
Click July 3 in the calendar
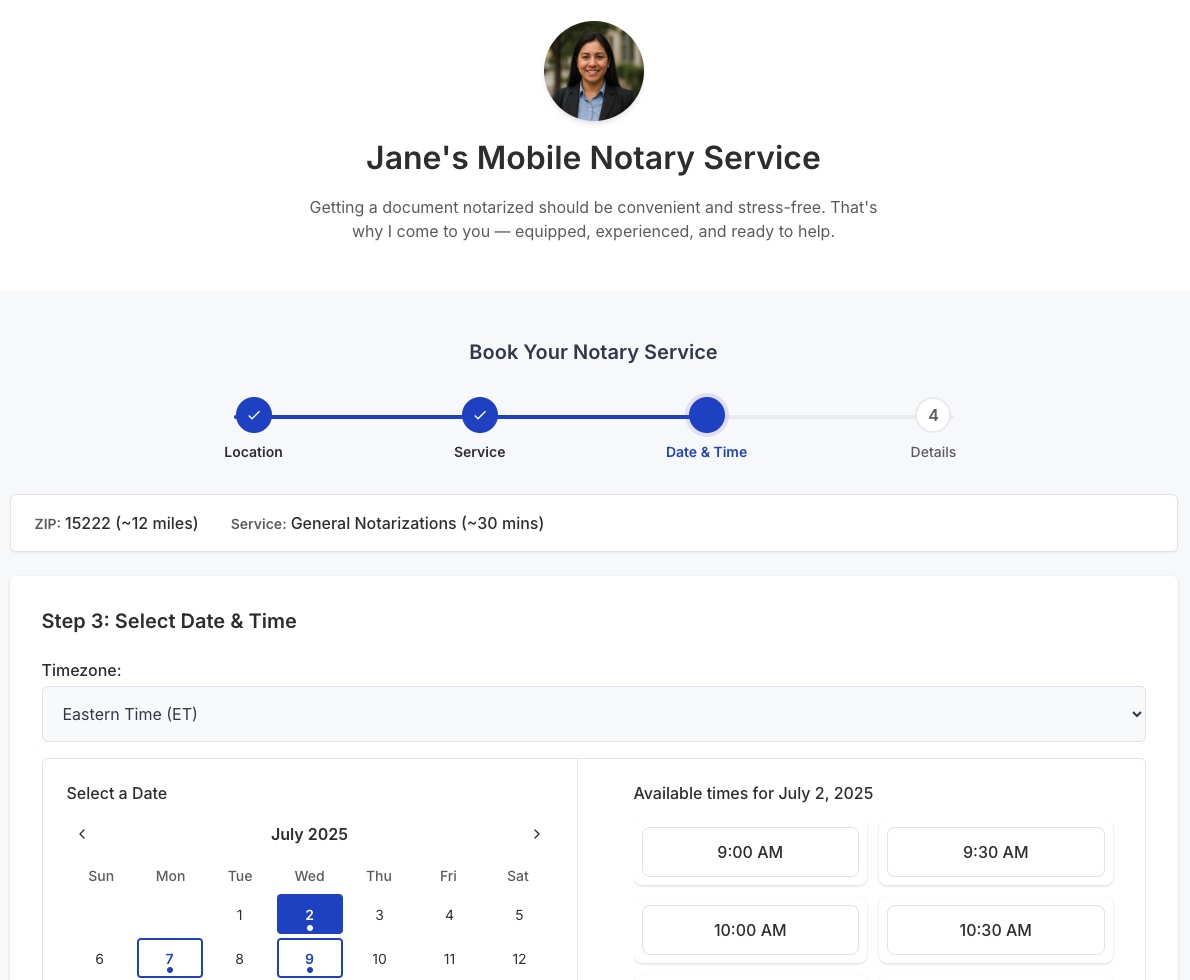(379, 914)
